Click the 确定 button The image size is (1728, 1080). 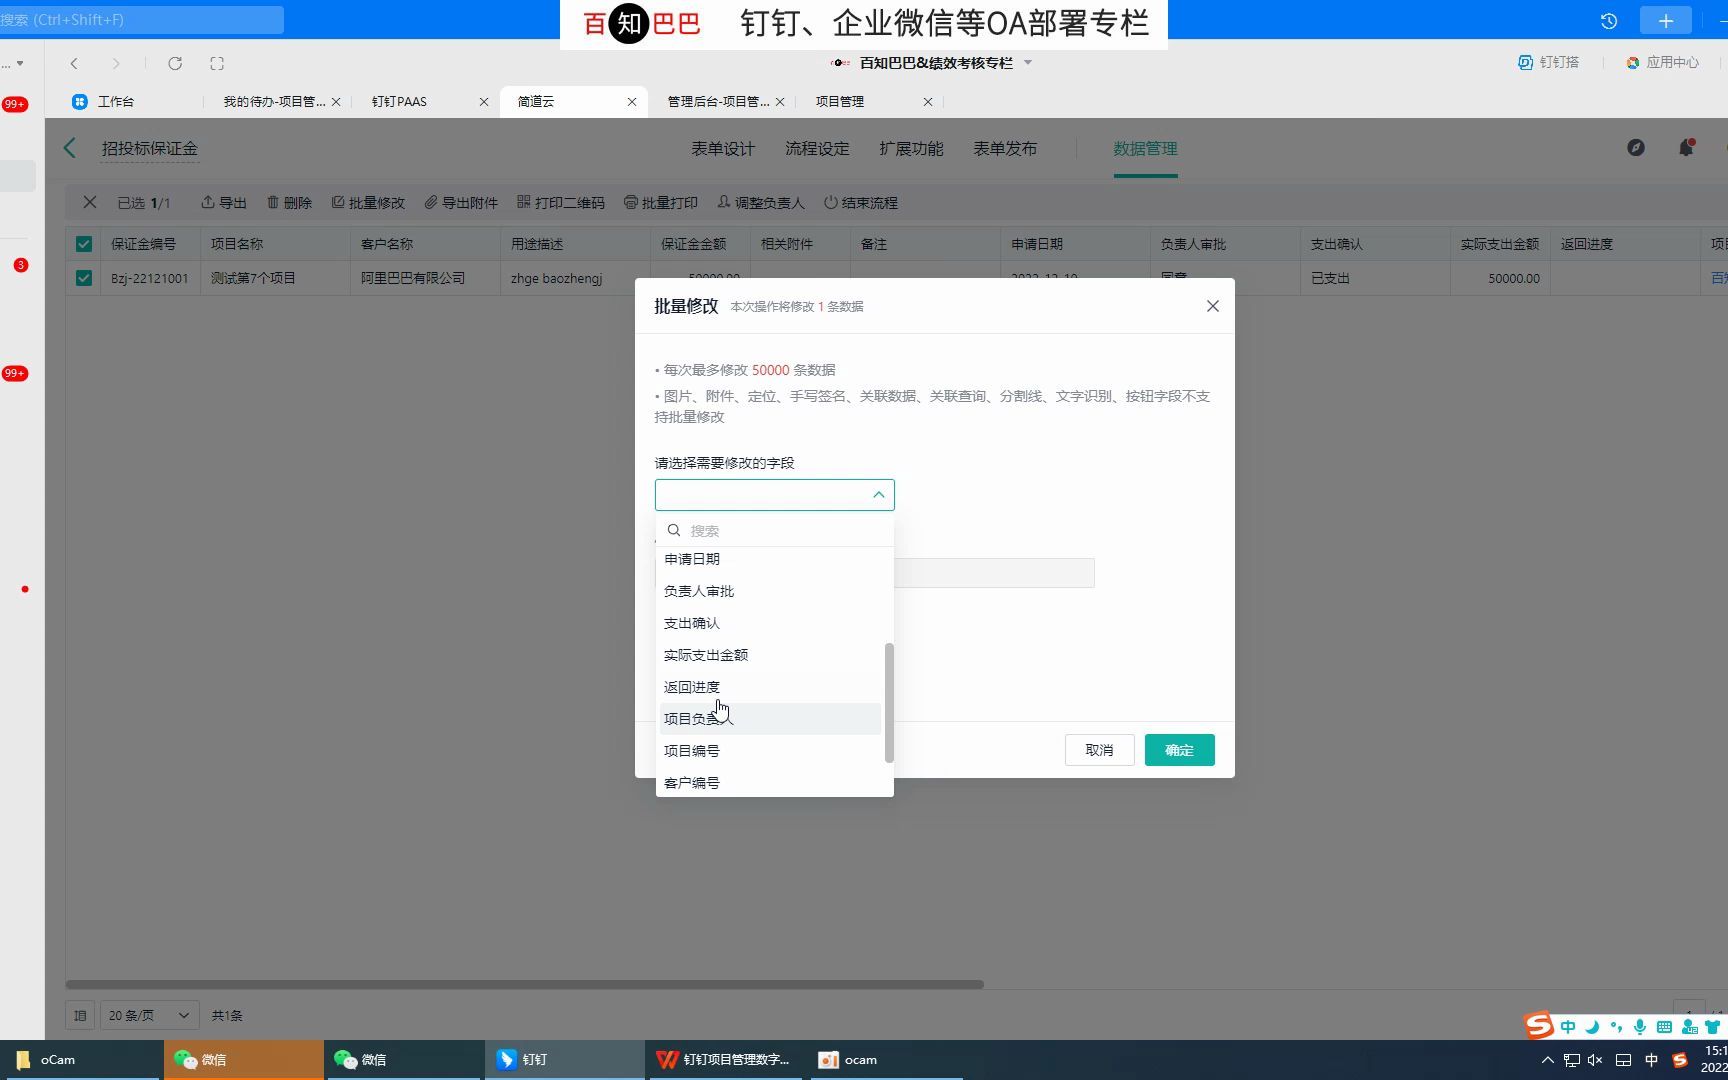(x=1179, y=750)
